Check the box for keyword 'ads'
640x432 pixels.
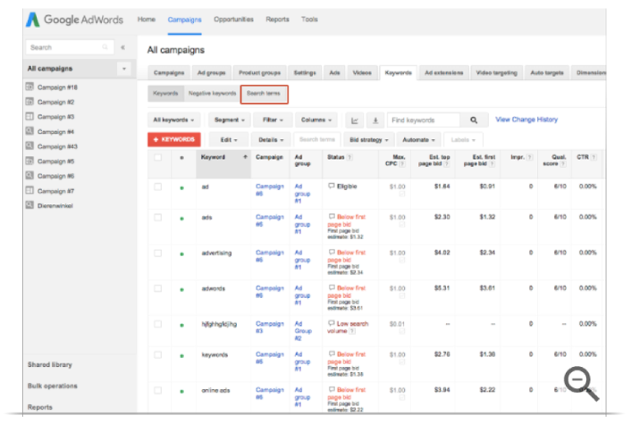coord(158,218)
